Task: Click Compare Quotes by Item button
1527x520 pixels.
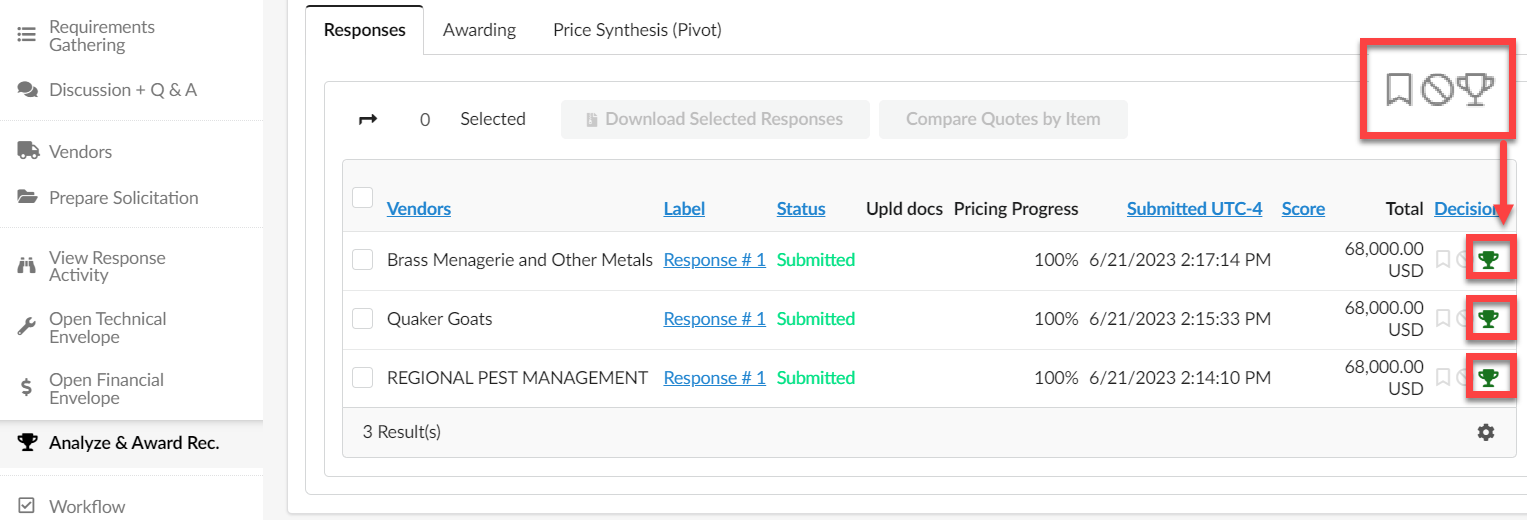Action: [x=1003, y=120]
